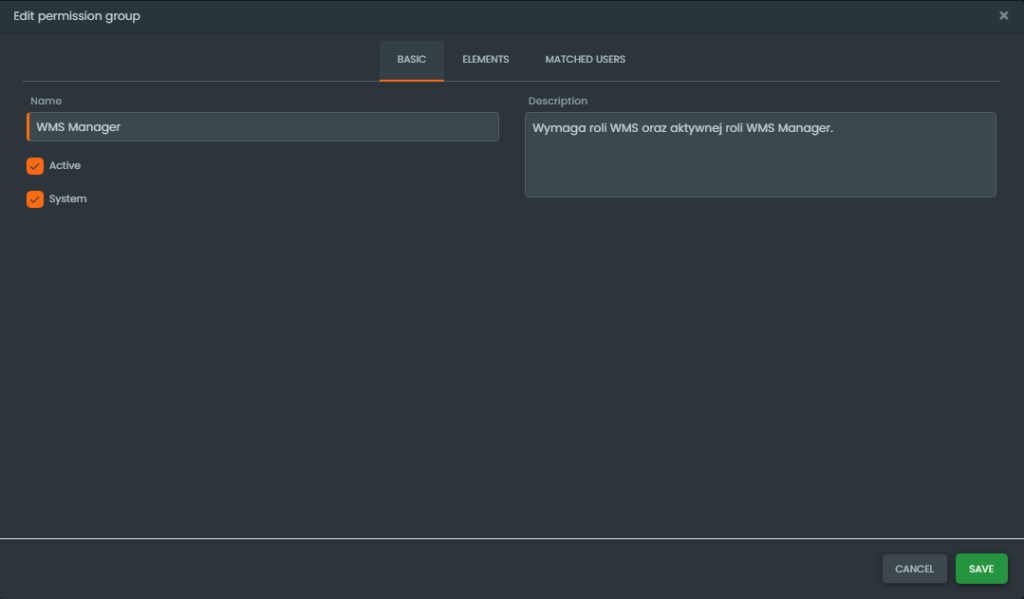Uncheck the Active checkbox

[x=35, y=166]
